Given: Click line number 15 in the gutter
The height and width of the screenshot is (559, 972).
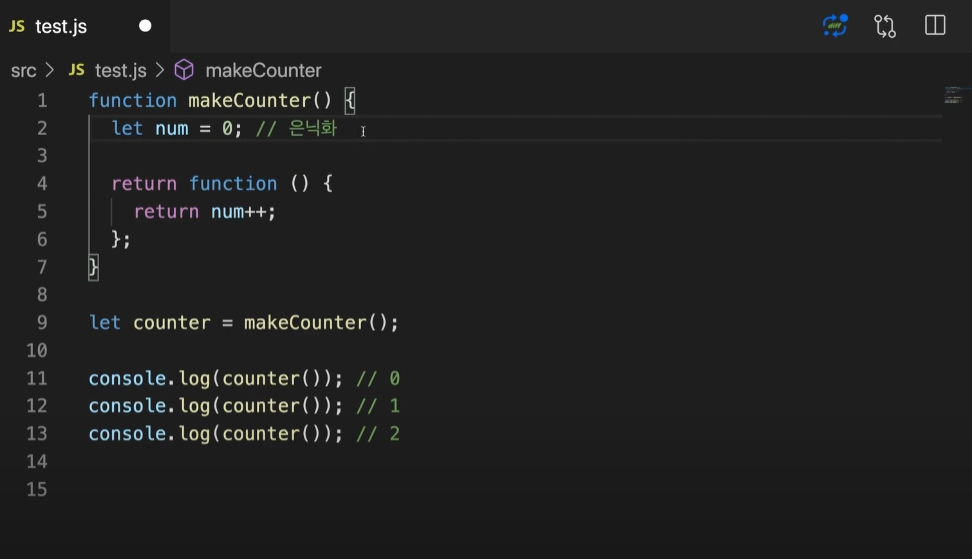Looking at the screenshot, I should click(37, 489).
